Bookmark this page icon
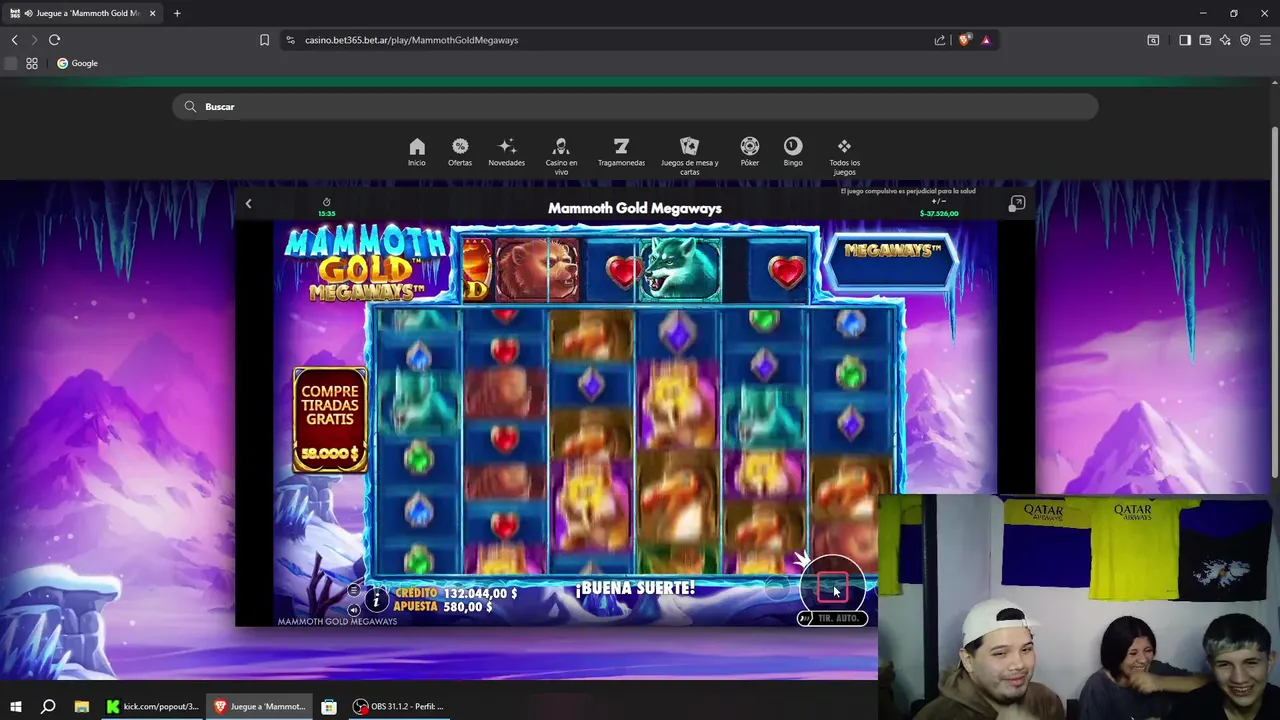 (x=264, y=40)
